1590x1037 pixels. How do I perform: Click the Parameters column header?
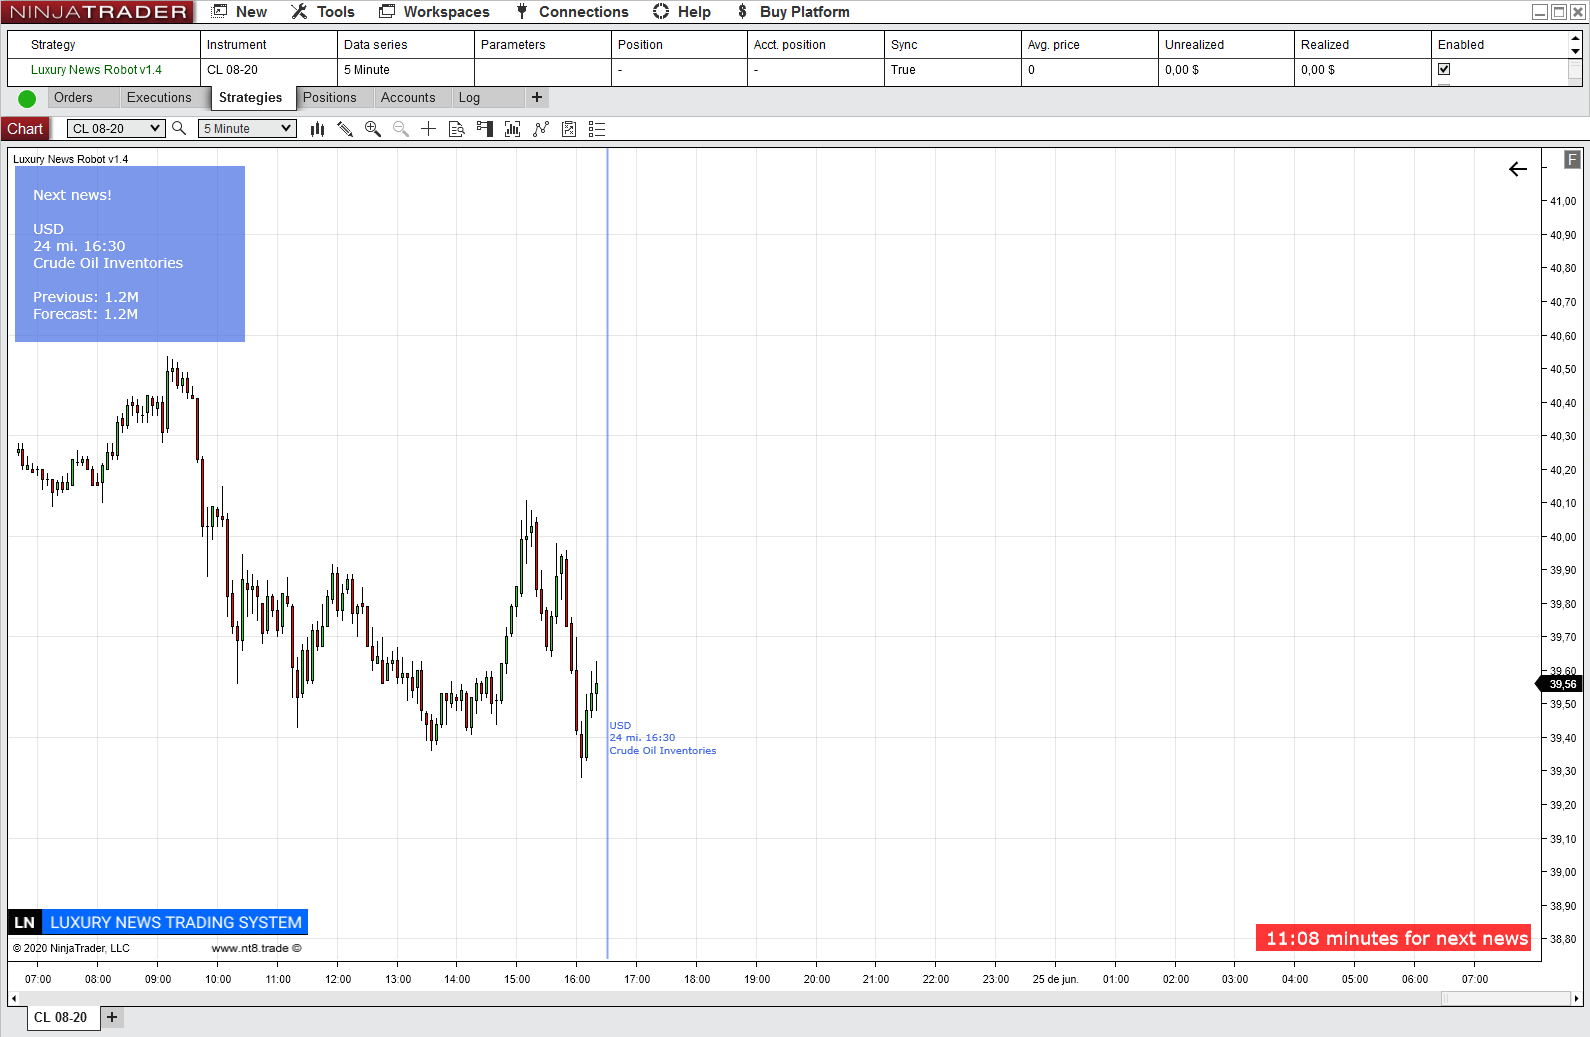pos(543,45)
